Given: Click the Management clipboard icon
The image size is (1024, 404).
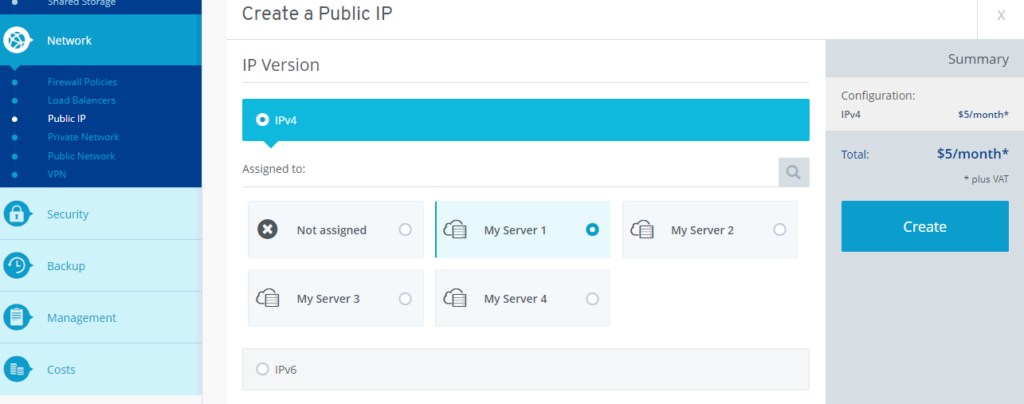Looking at the screenshot, I should coord(17,318).
